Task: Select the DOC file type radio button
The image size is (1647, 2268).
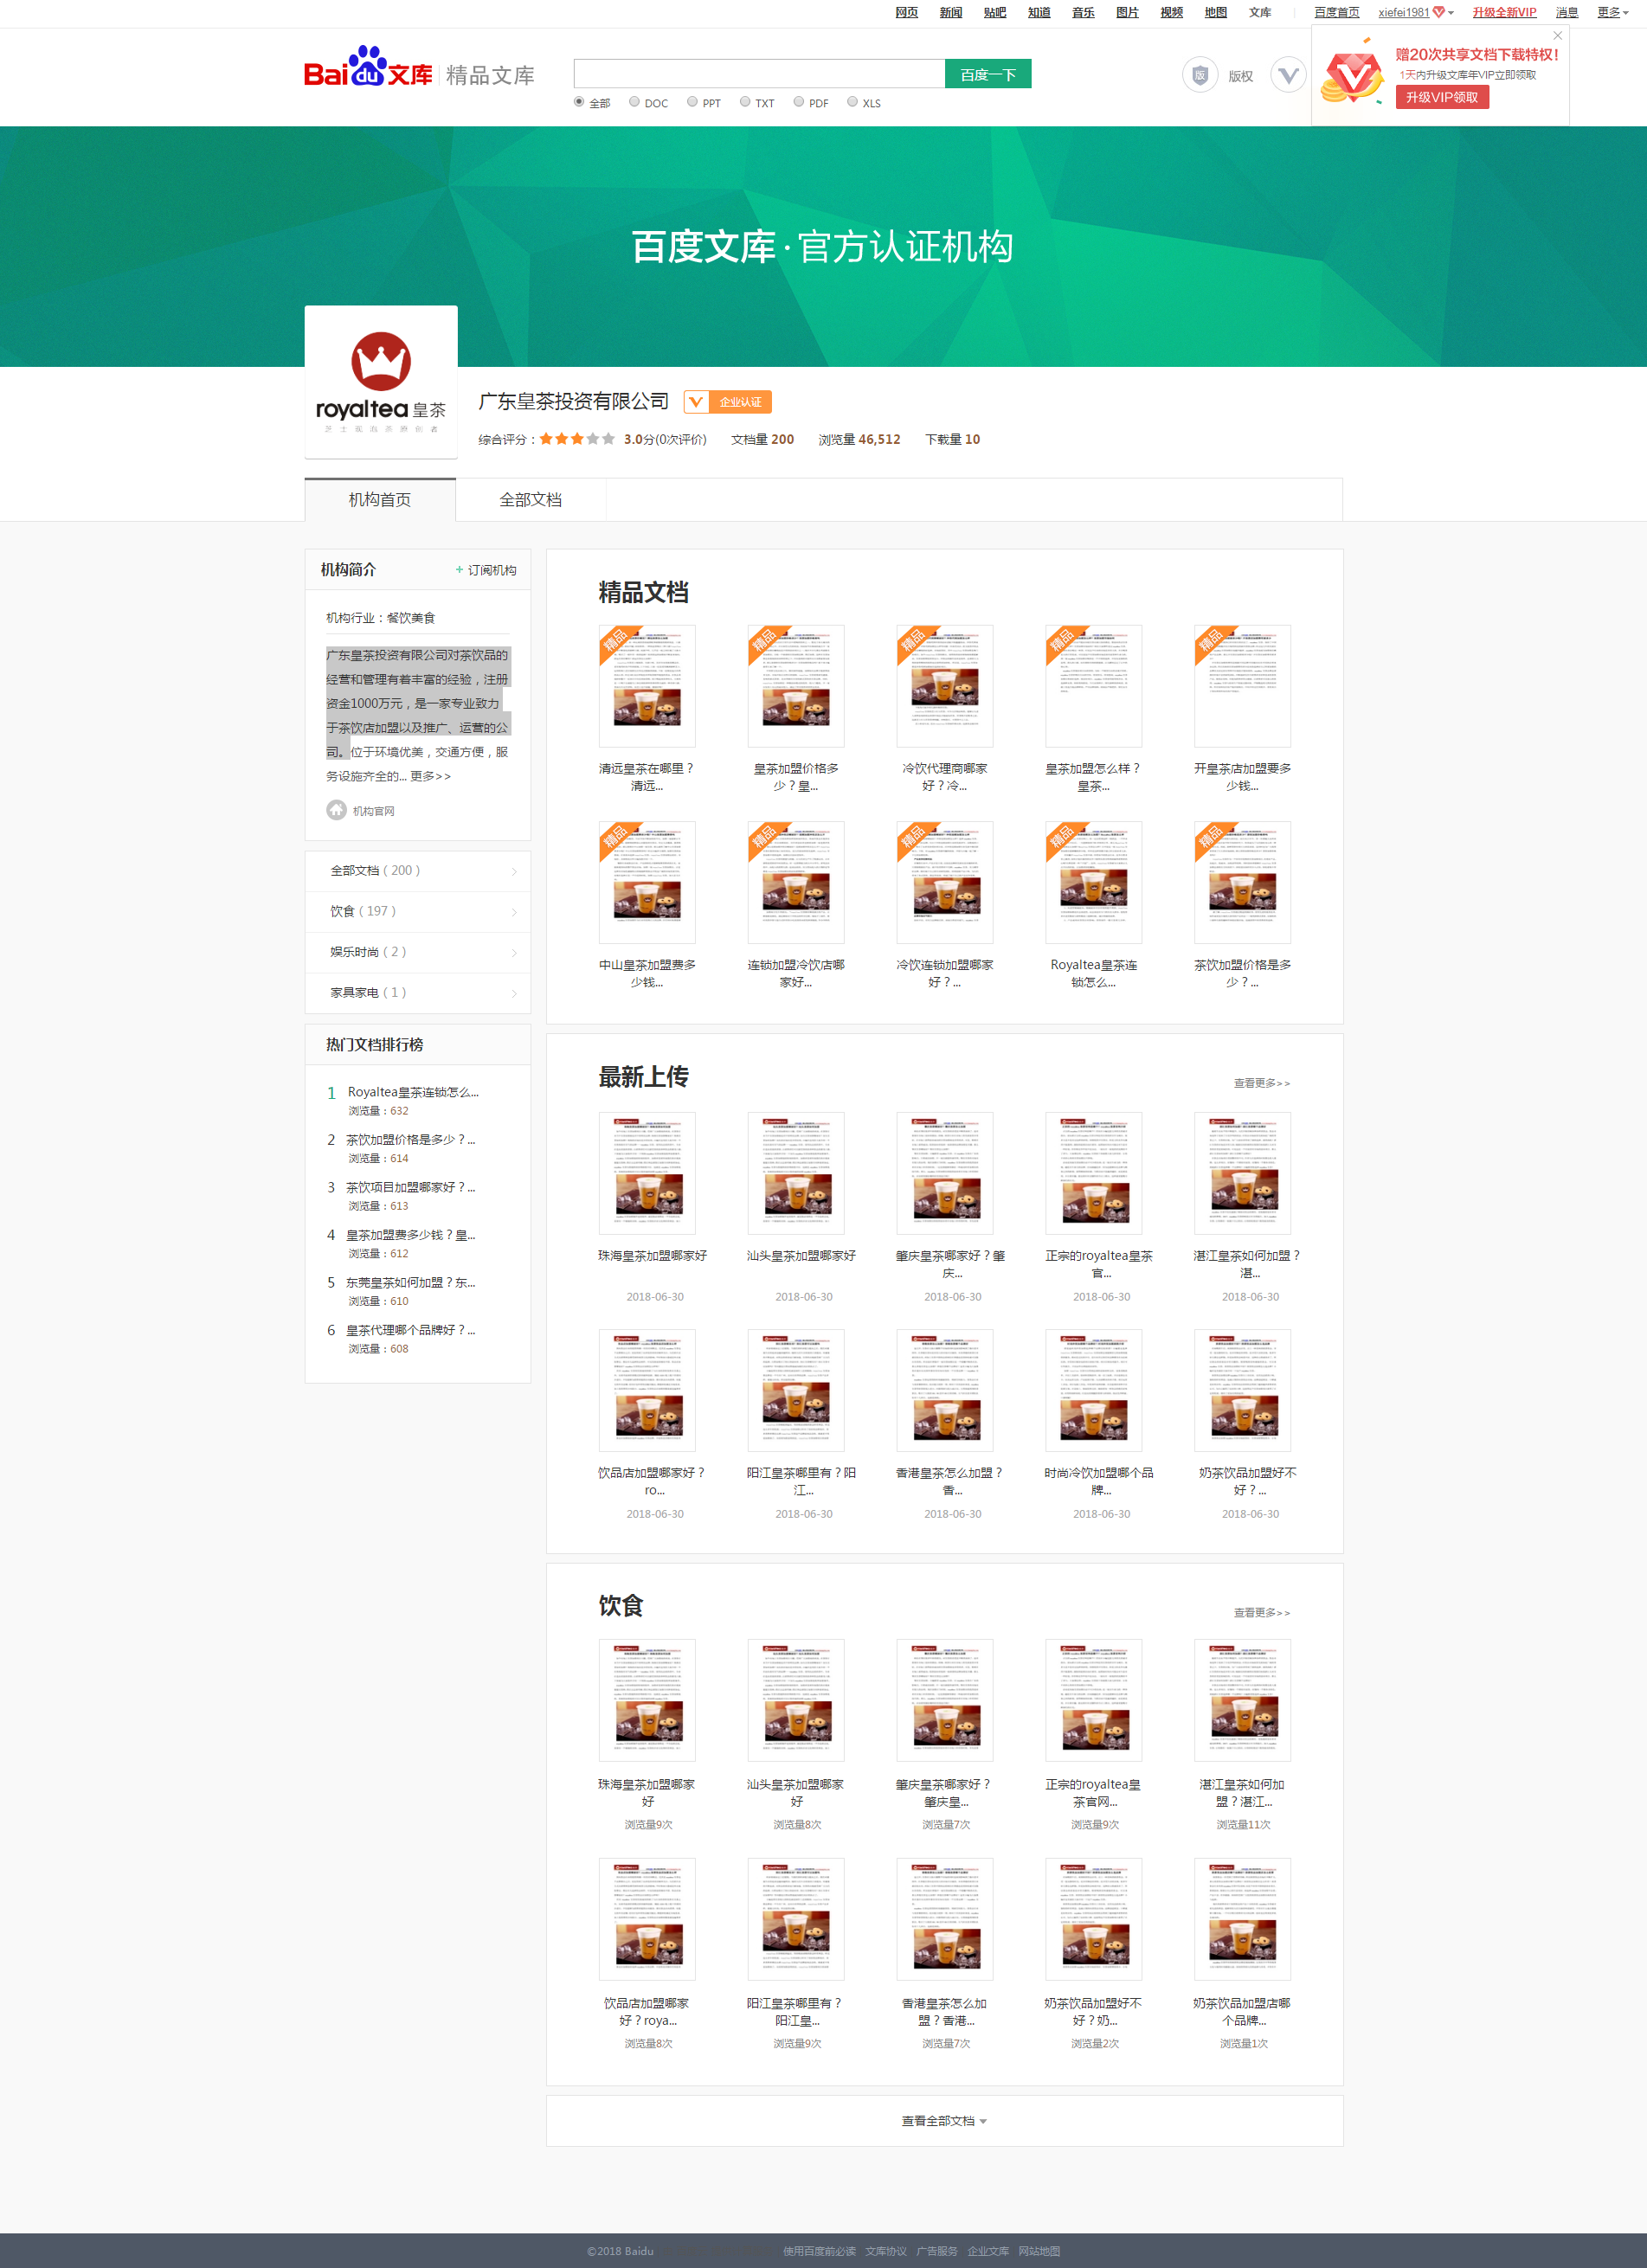Action: coord(634,102)
